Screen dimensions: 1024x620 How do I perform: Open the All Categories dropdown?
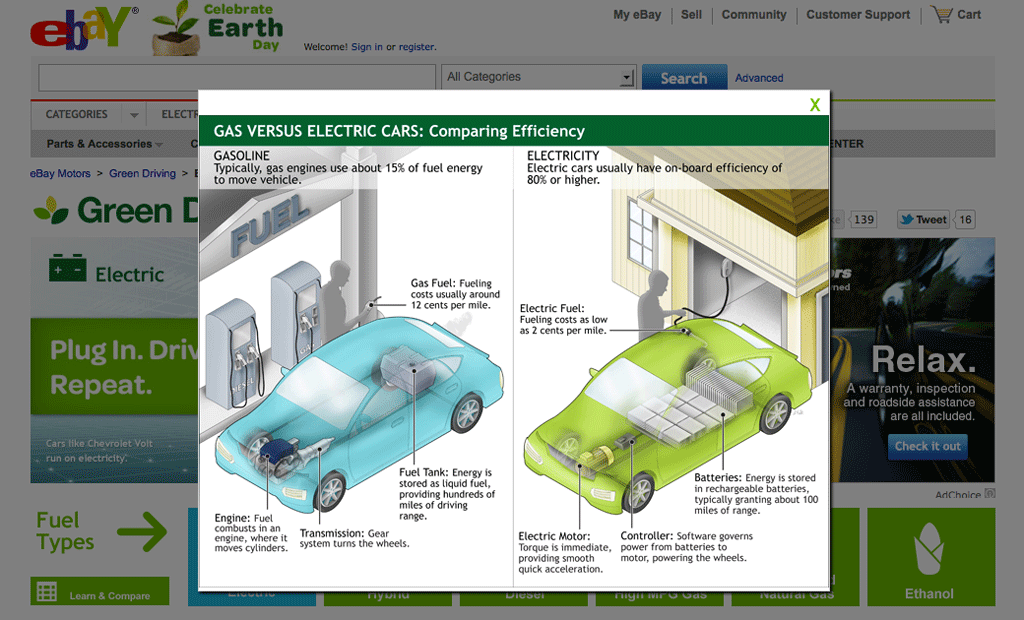[538, 76]
